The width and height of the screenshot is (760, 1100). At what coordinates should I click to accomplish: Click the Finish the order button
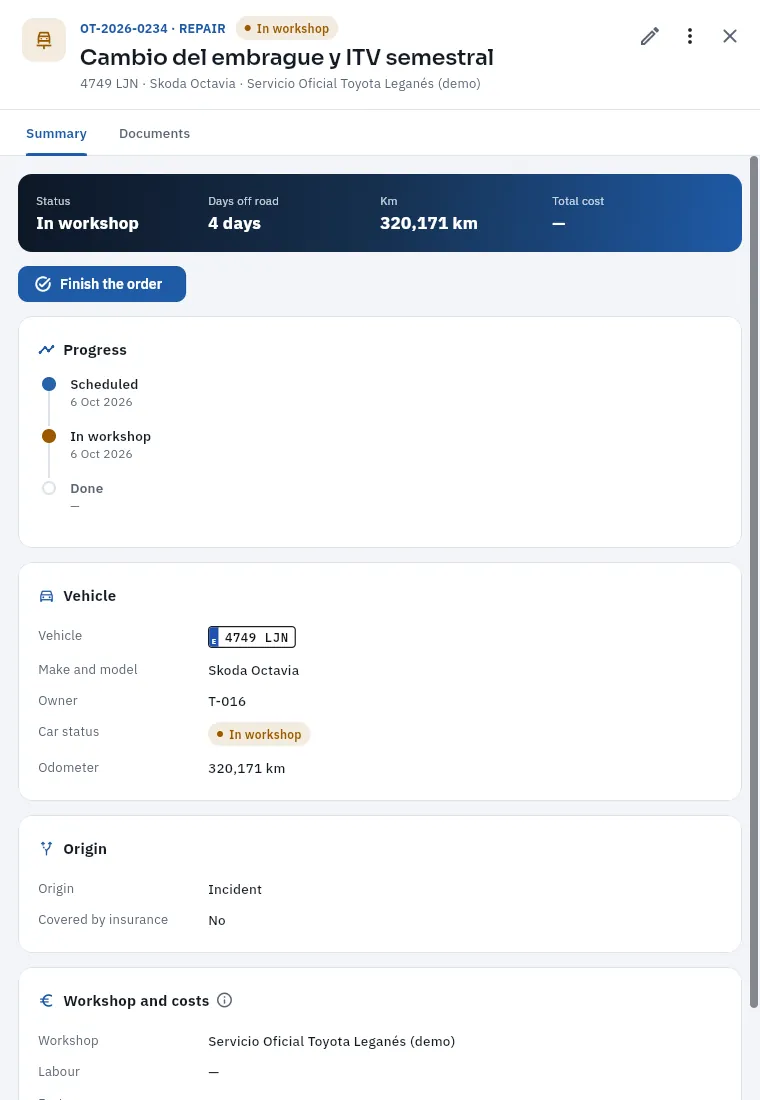(102, 284)
